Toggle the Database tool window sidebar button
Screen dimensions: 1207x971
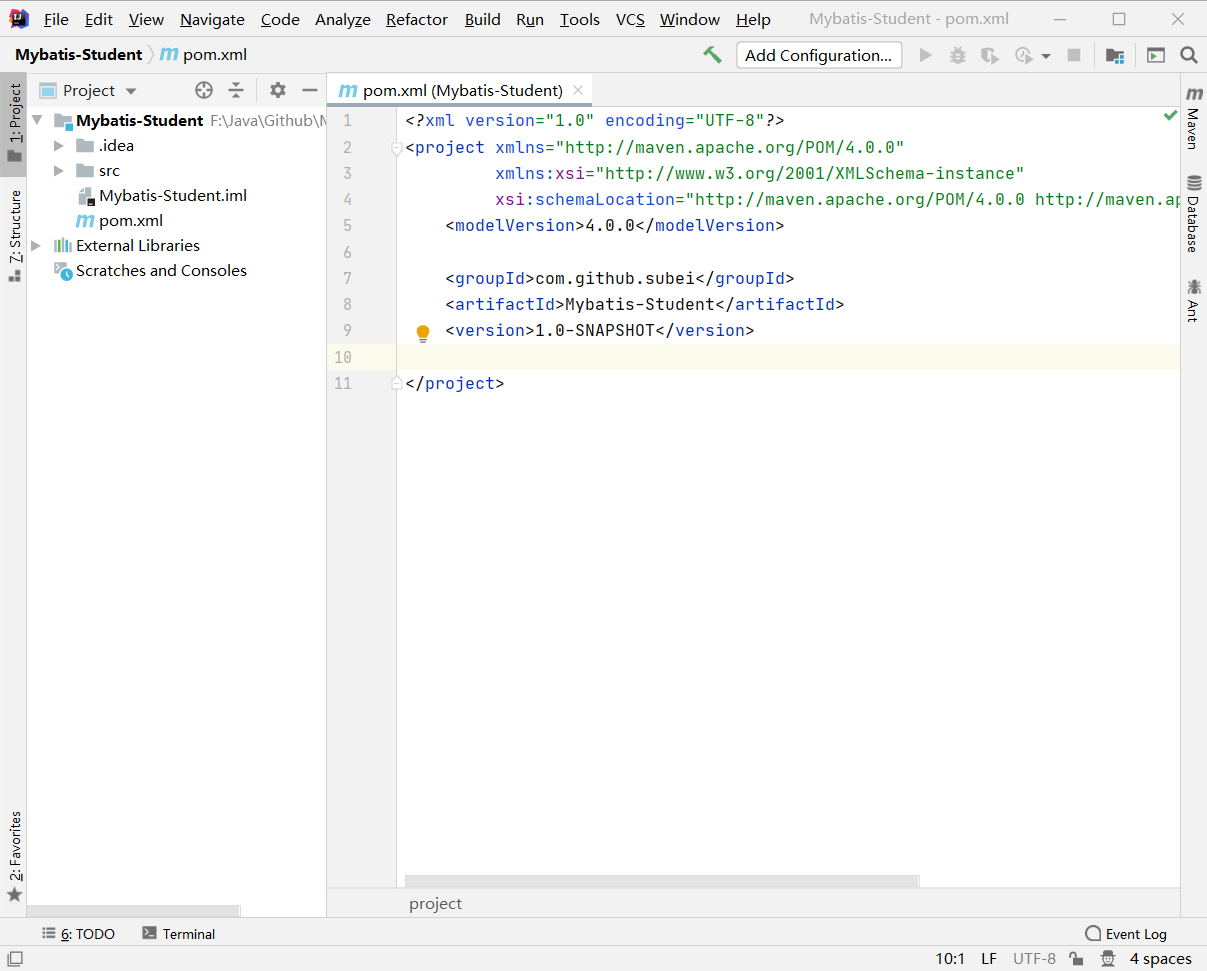click(x=1193, y=213)
